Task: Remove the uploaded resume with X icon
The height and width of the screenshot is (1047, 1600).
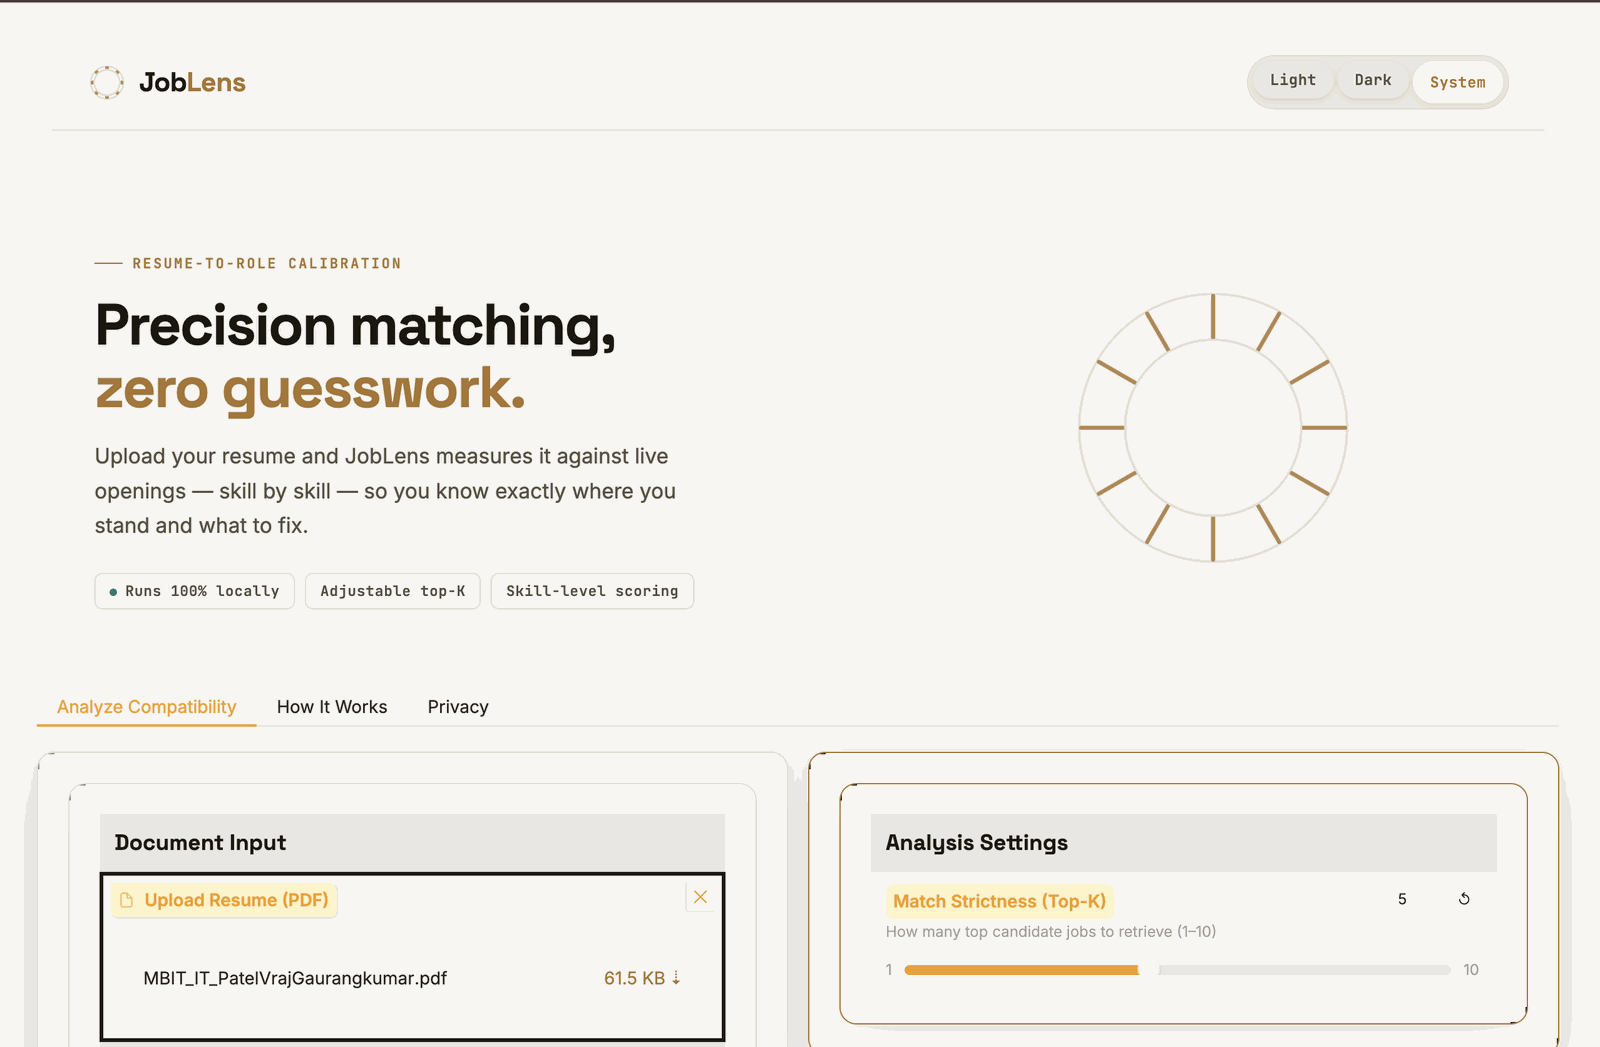Action: click(700, 897)
